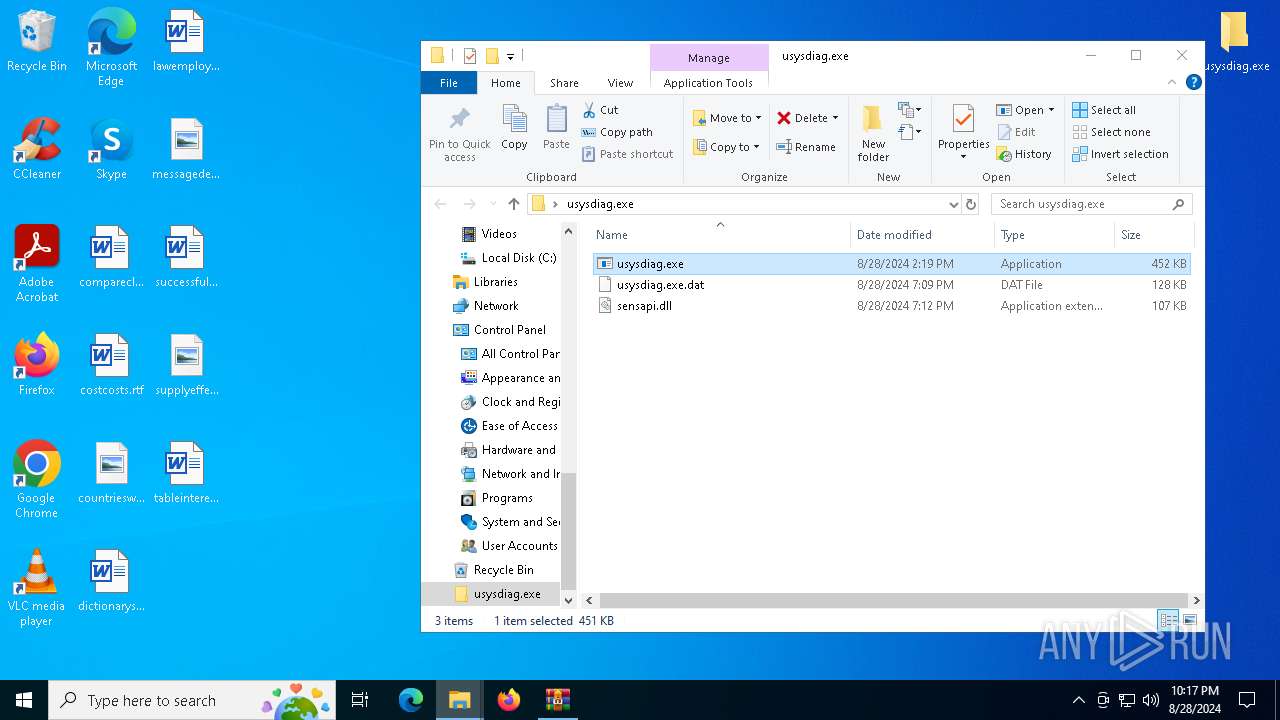Switch to Details view layout
The width and height of the screenshot is (1280, 720).
[1168, 621]
